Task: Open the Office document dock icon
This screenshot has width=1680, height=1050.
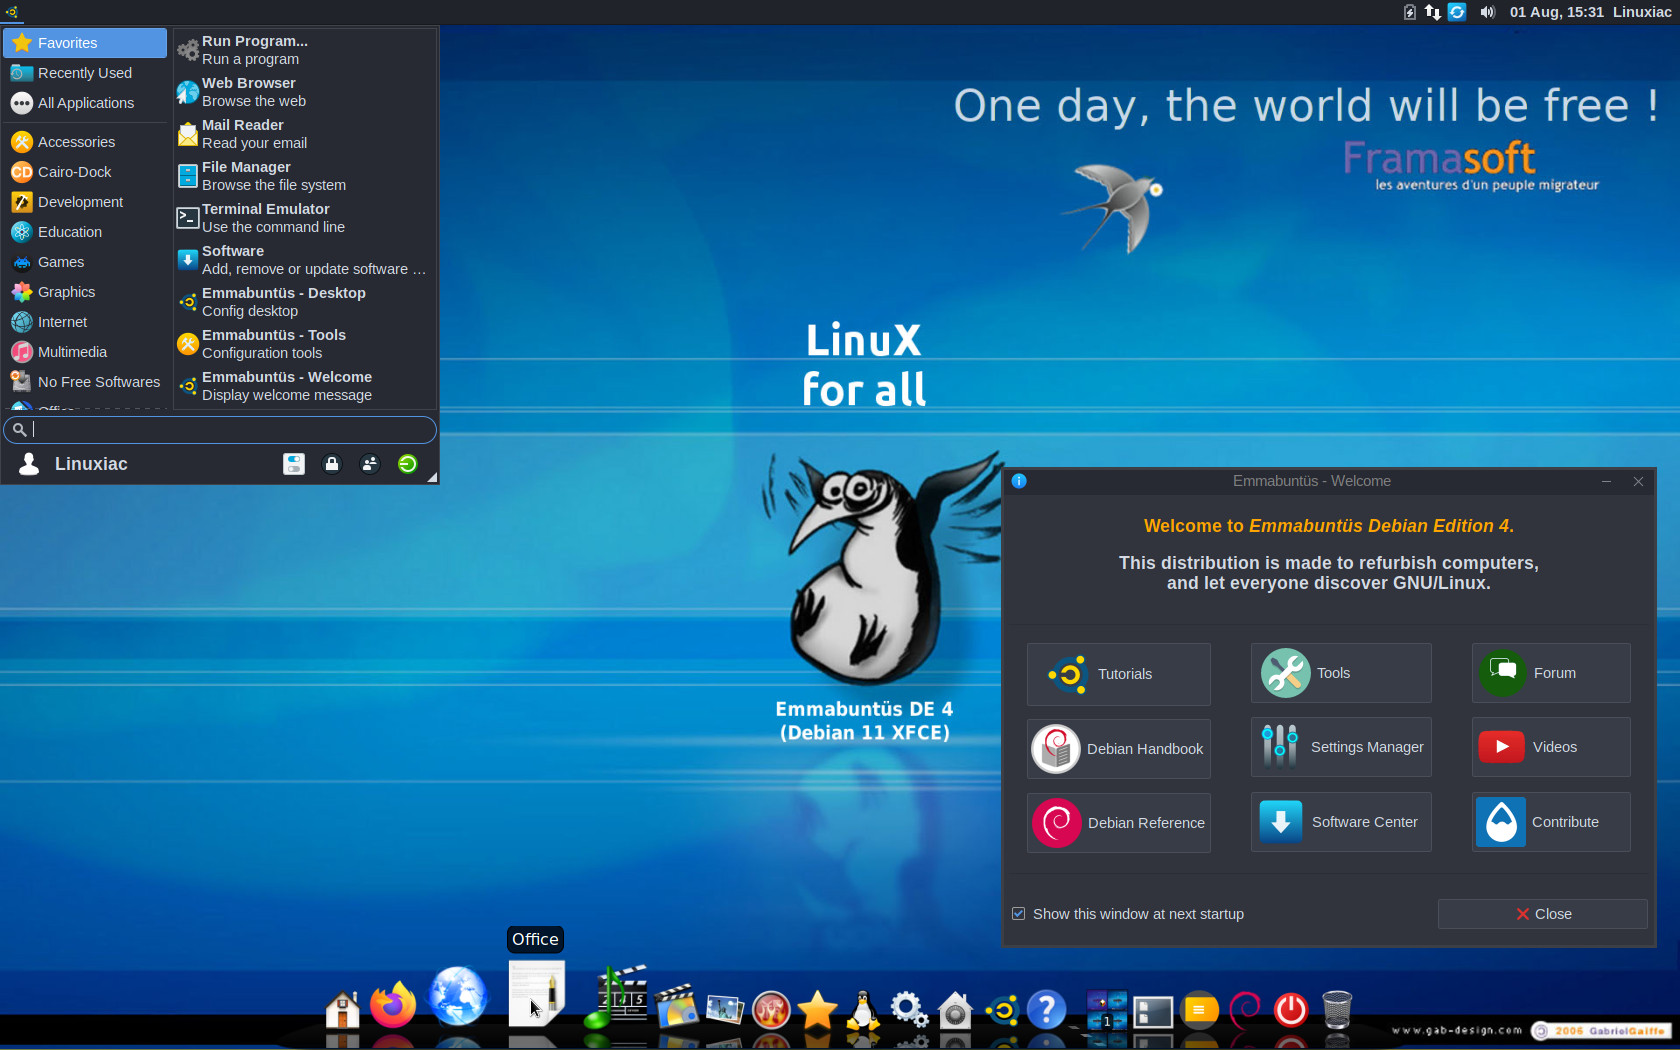Action: click(x=536, y=994)
